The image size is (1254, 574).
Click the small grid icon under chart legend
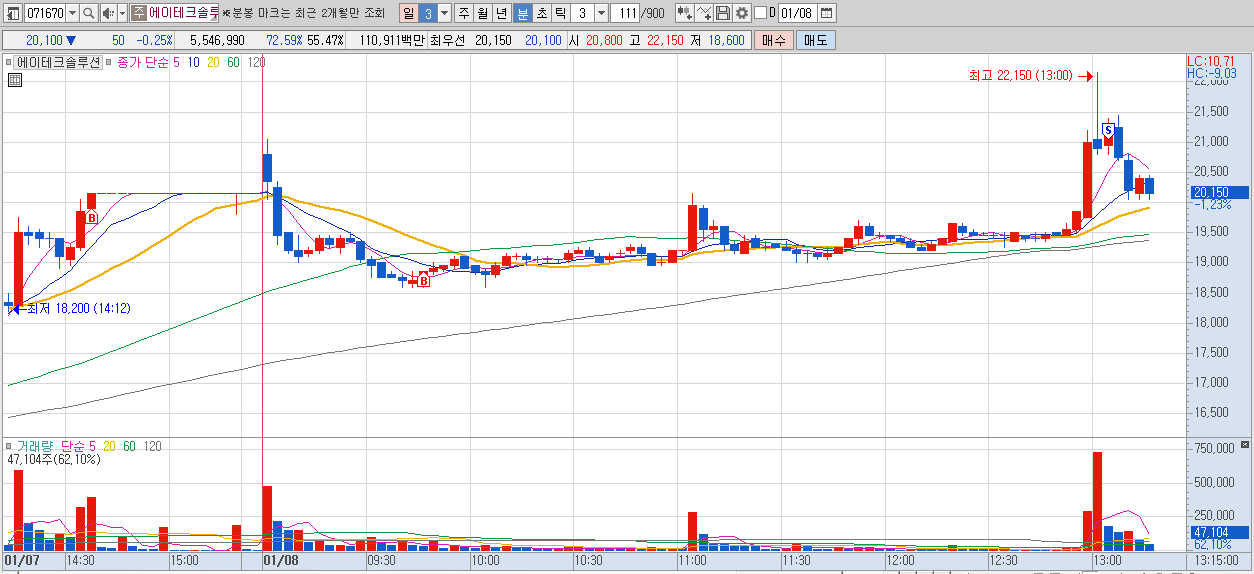coord(14,81)
